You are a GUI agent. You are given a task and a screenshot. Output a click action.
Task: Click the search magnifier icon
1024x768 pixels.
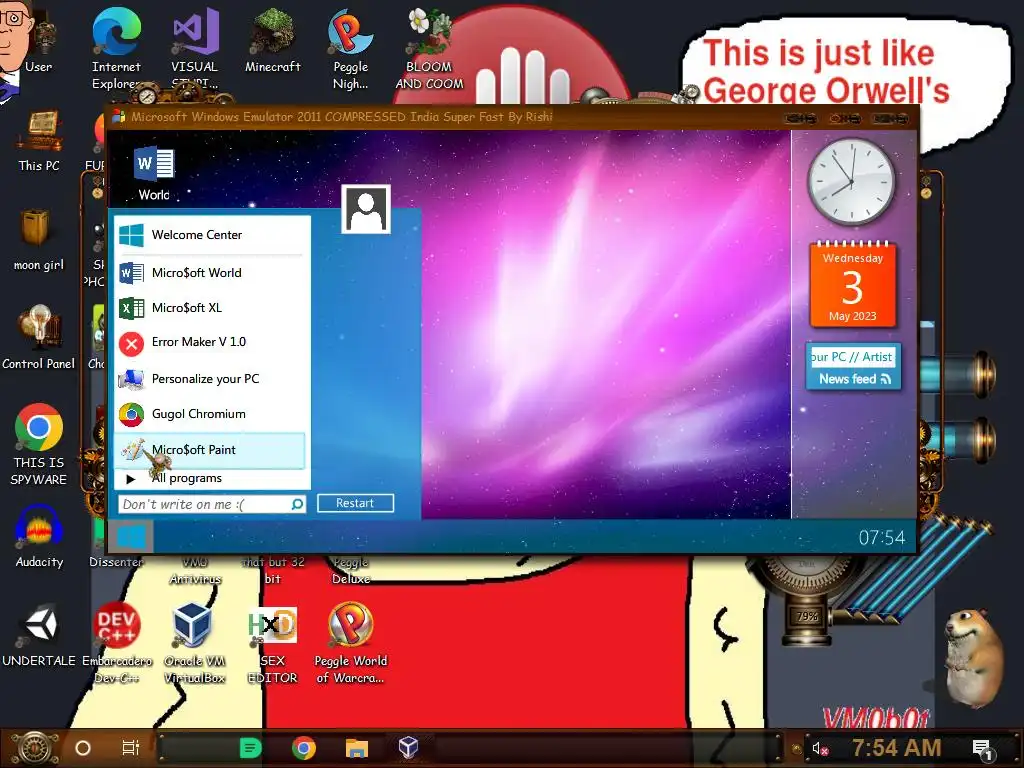297,504
